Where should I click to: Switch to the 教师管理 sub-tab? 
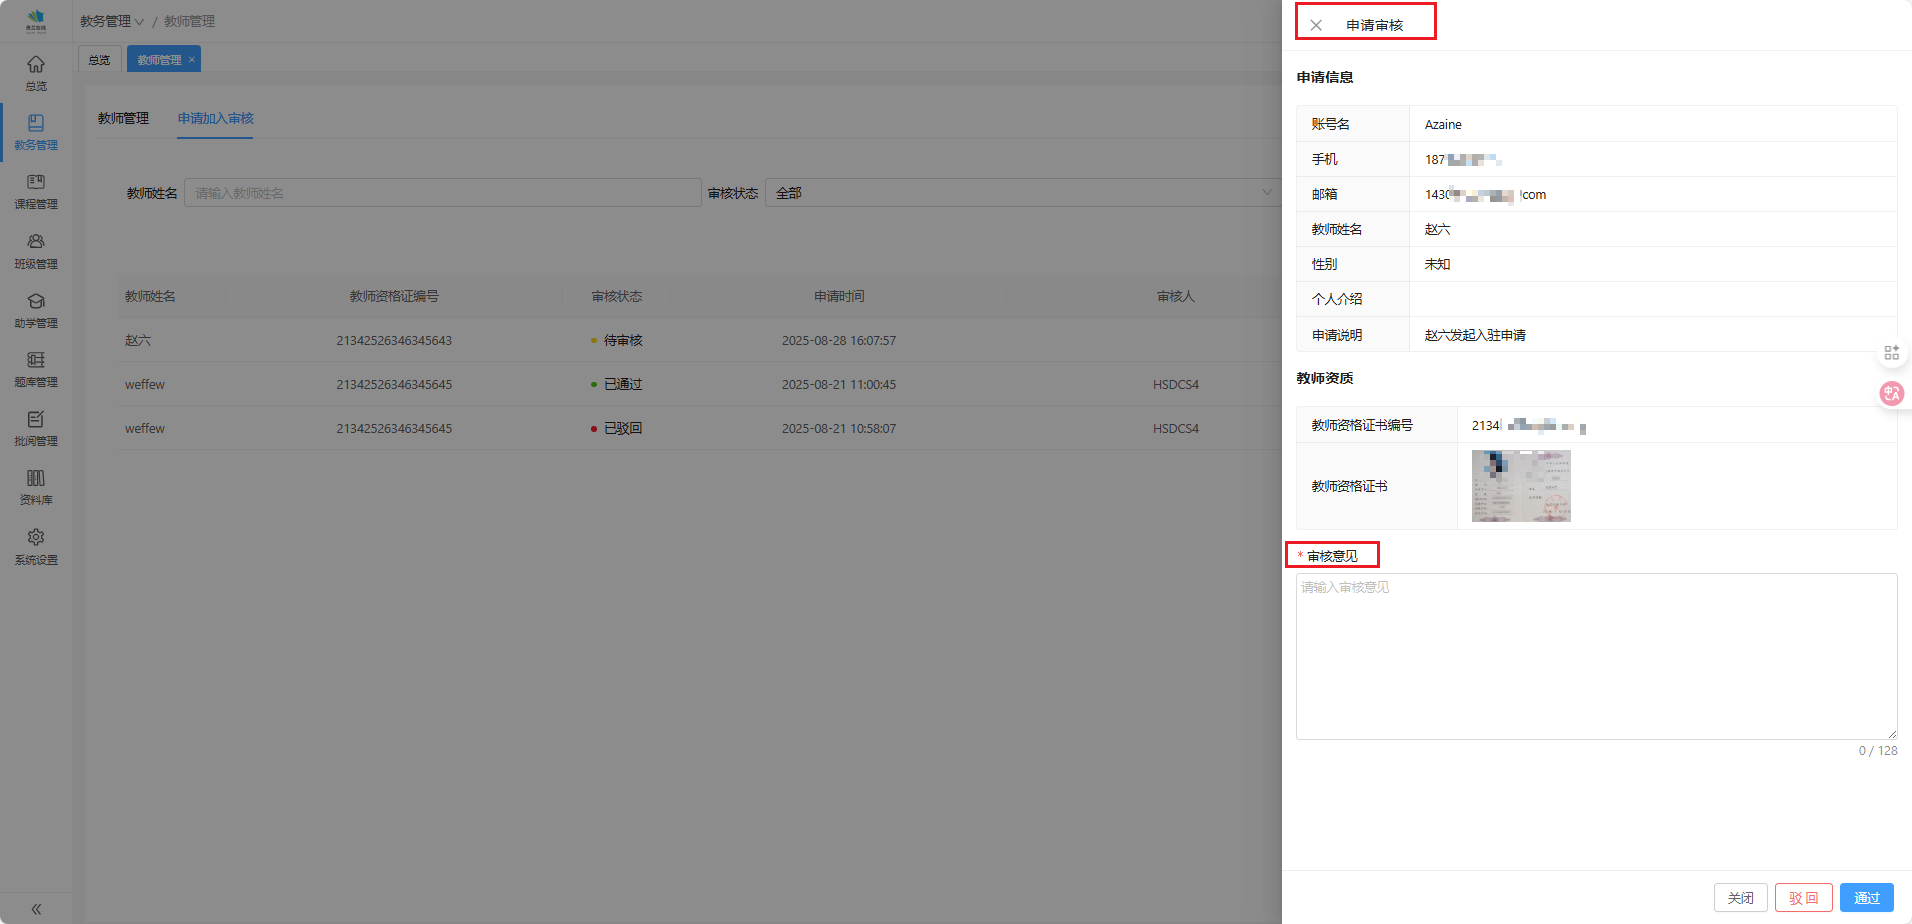(x=123, y=118)
